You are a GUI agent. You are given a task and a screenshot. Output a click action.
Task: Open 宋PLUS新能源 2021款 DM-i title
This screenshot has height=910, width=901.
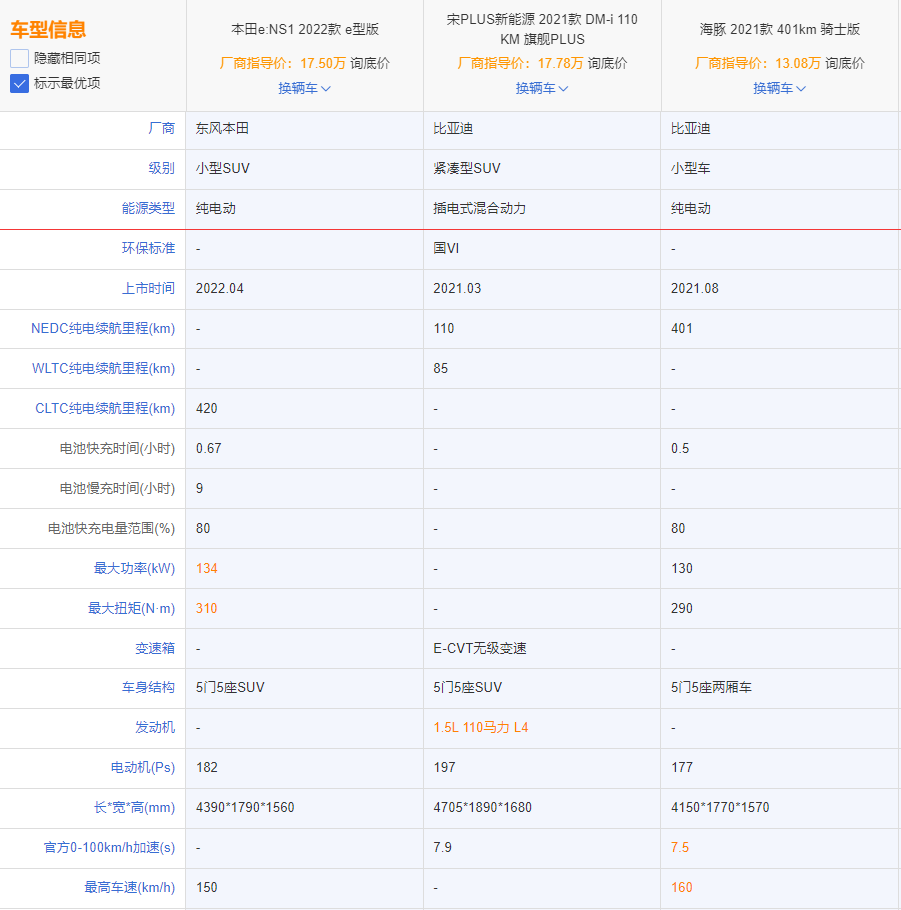click(x=542, y=29)
